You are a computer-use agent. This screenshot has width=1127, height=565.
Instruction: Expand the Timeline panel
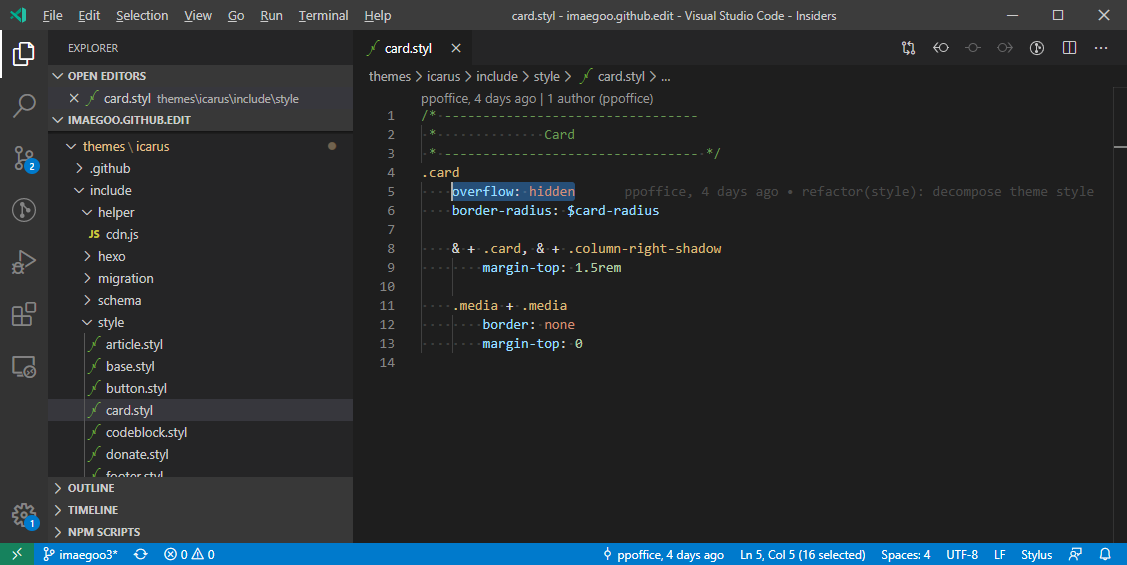click(201, 510)
